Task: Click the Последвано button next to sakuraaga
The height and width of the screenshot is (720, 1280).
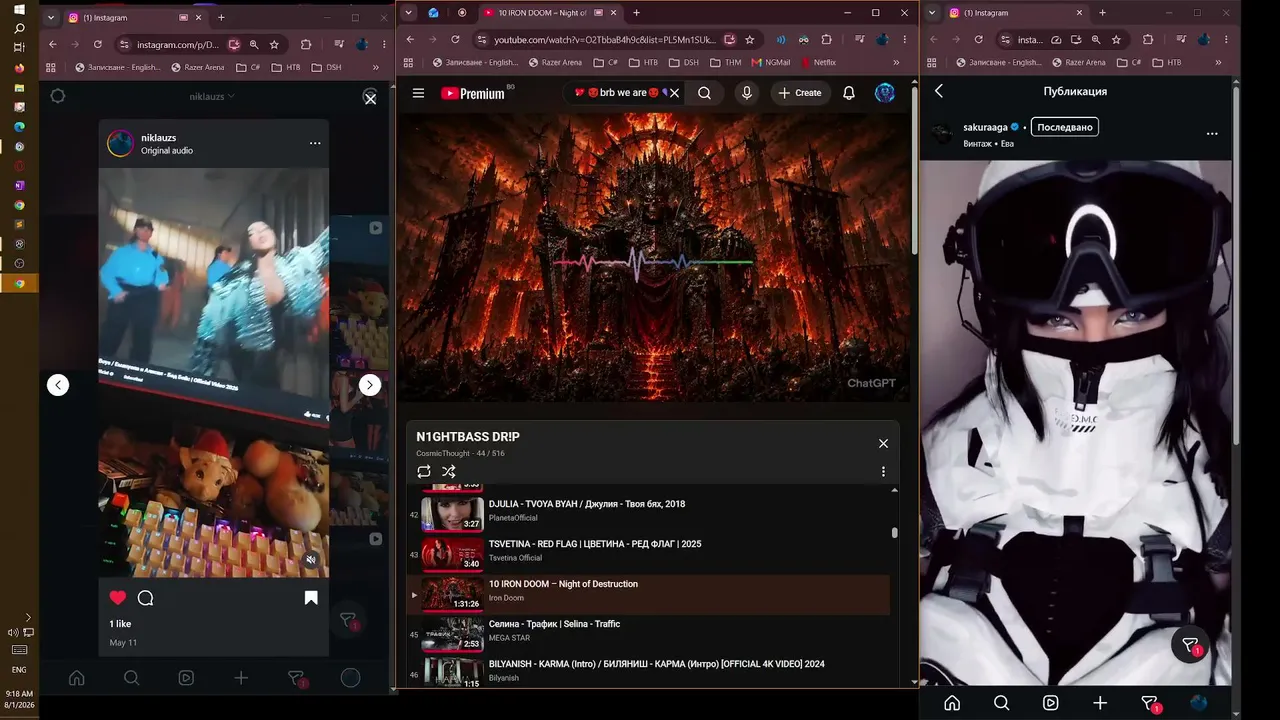Action: point(1065,127)
